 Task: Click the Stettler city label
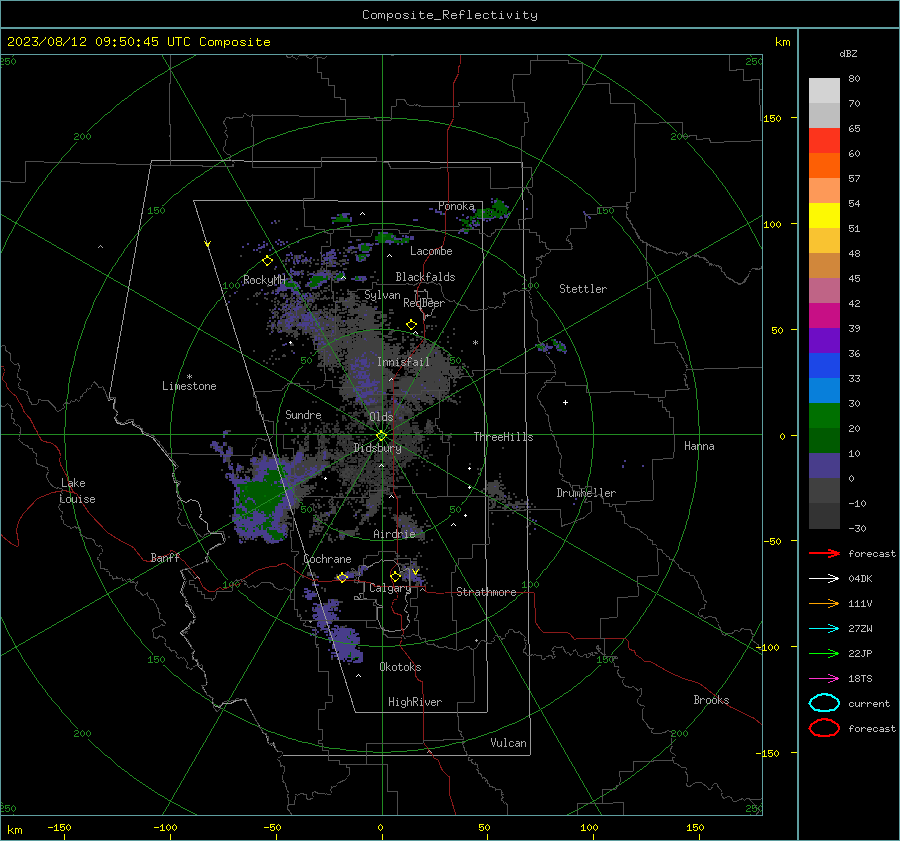[x=583, y=289]
